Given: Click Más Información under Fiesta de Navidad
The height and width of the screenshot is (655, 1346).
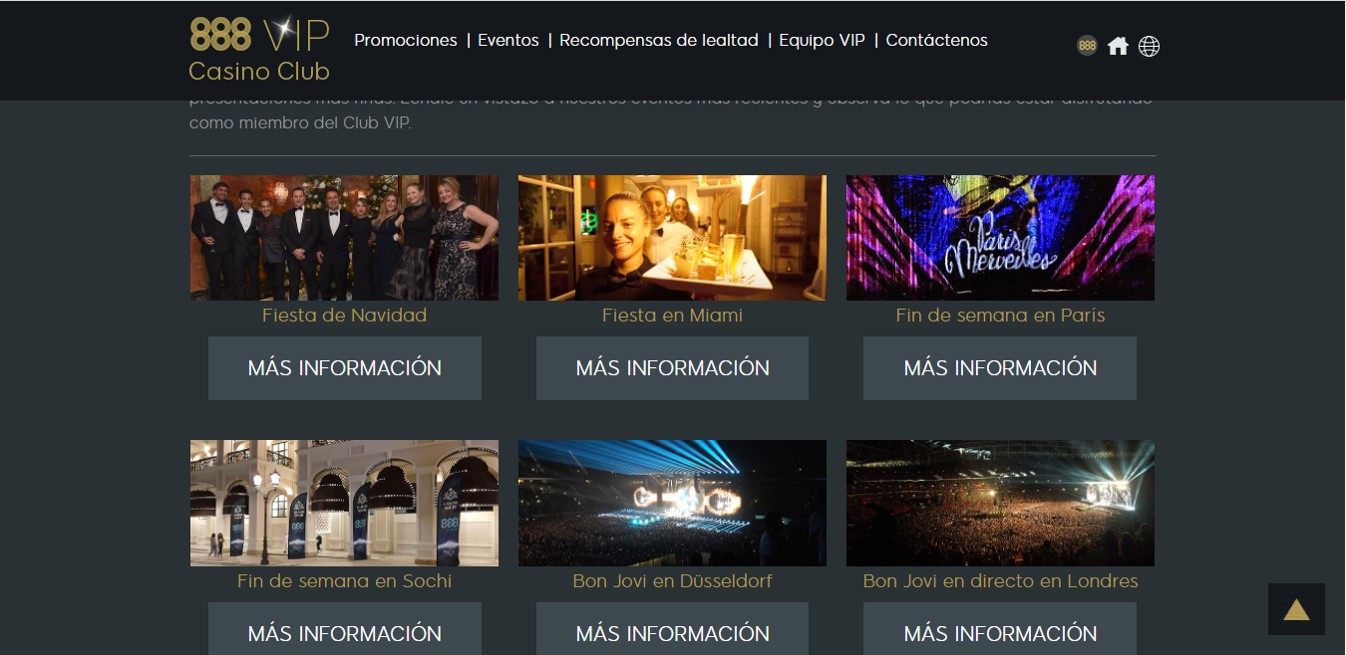Looking at the screenshot, I should click(x=344, y=368).
